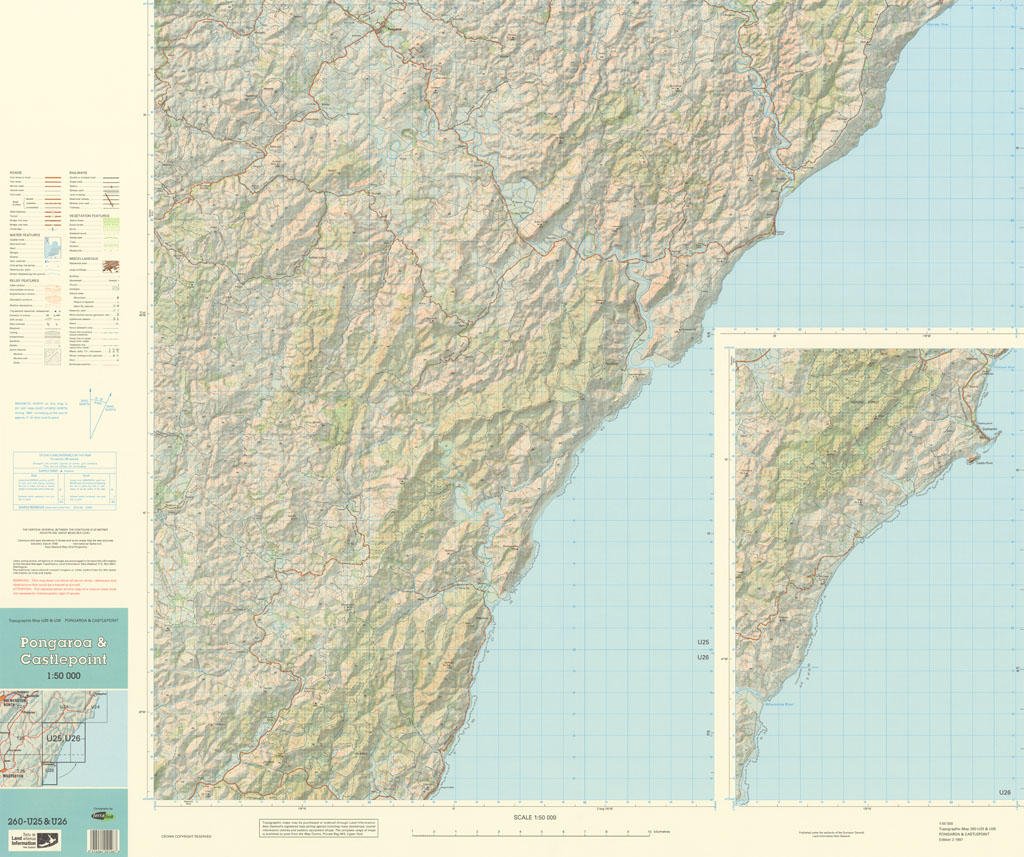
Task: Click the 1:50 000 scale on the cover
Action: 63,677
